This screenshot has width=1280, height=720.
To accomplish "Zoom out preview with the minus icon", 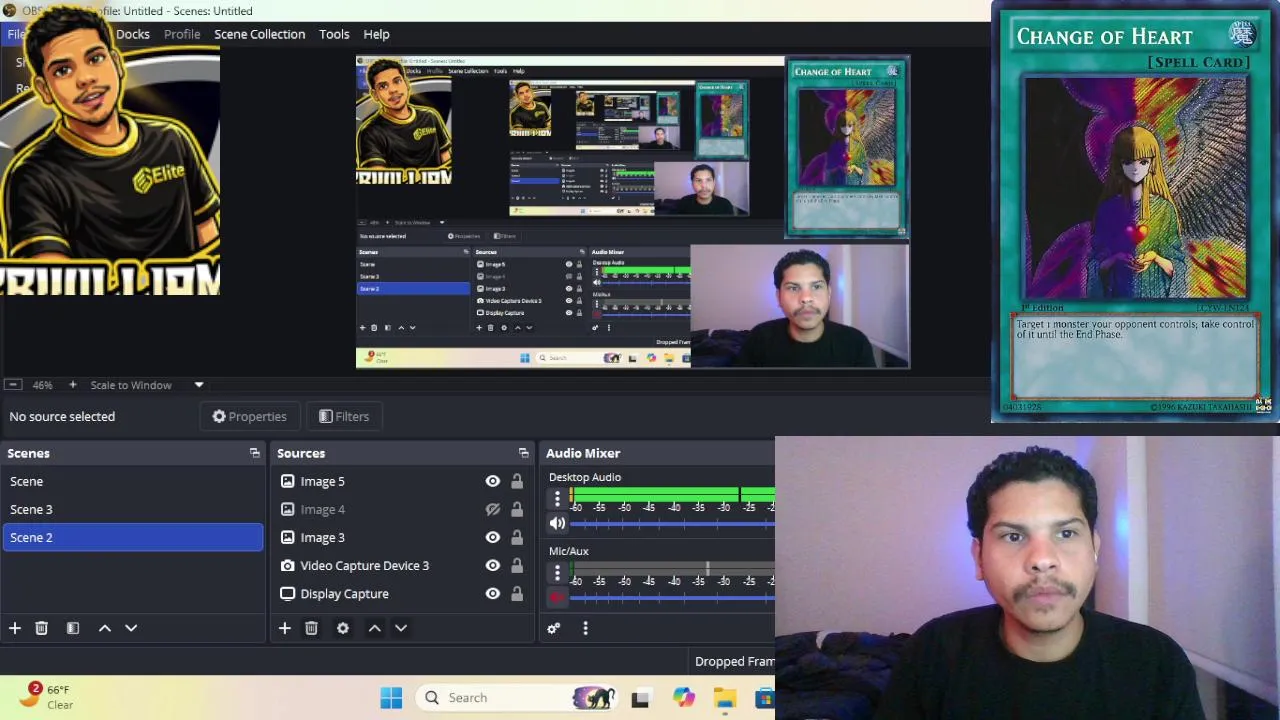I will pyautogui.click(x=12, y=385).
